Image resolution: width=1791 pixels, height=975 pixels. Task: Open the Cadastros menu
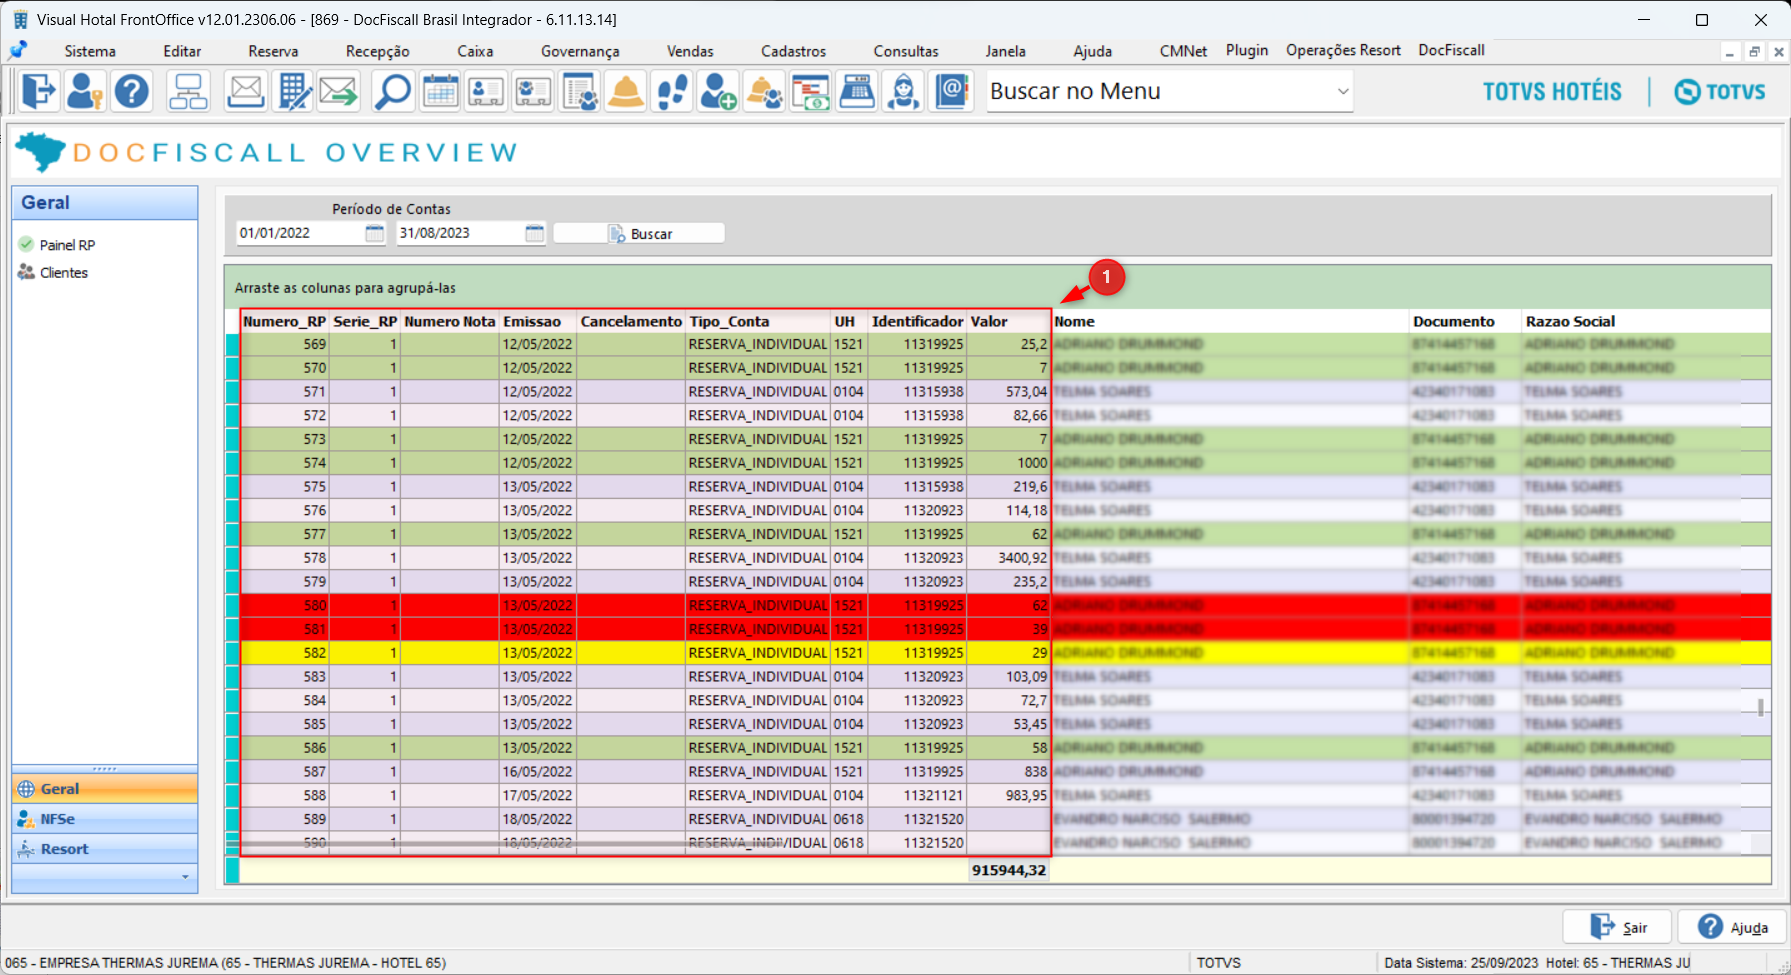(x=794, y=51)
